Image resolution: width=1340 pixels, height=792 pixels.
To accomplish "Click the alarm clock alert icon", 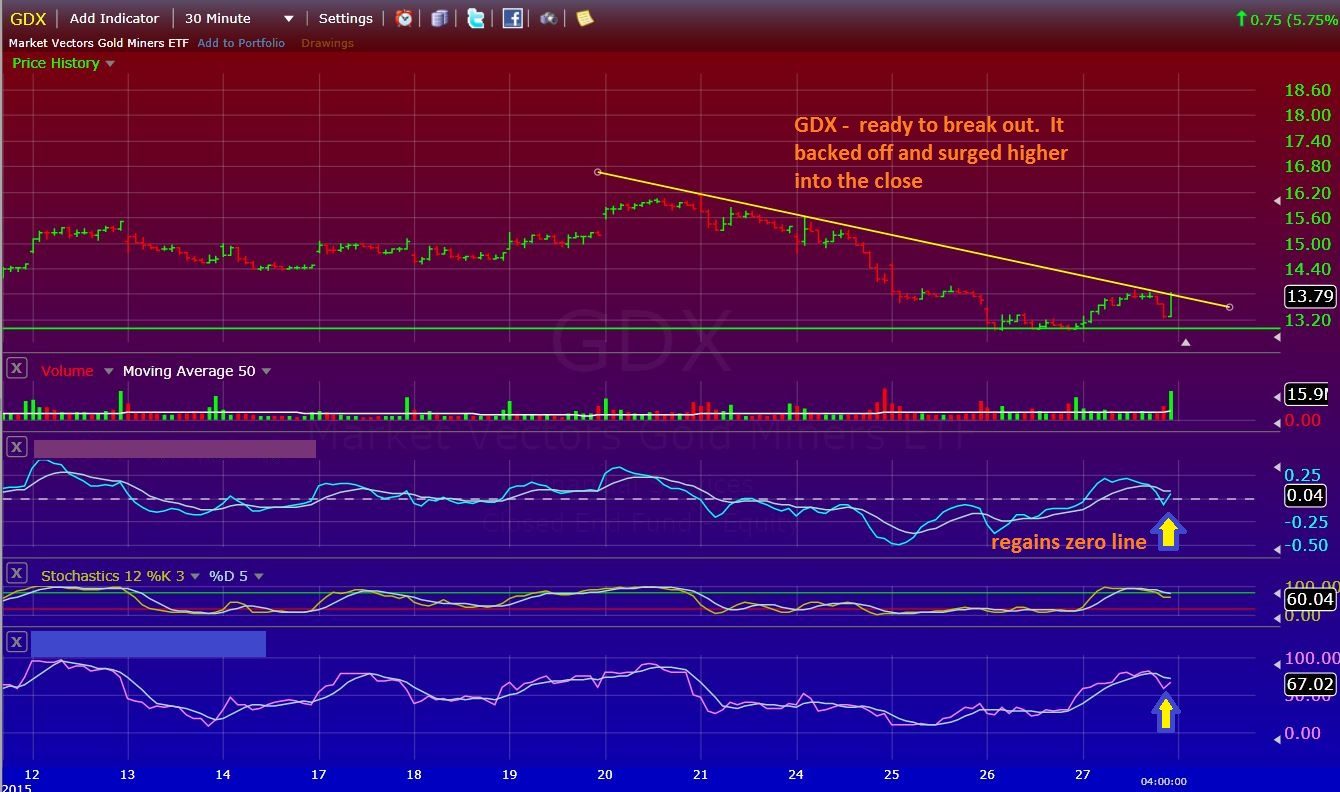I will click(x=404, y=18).
